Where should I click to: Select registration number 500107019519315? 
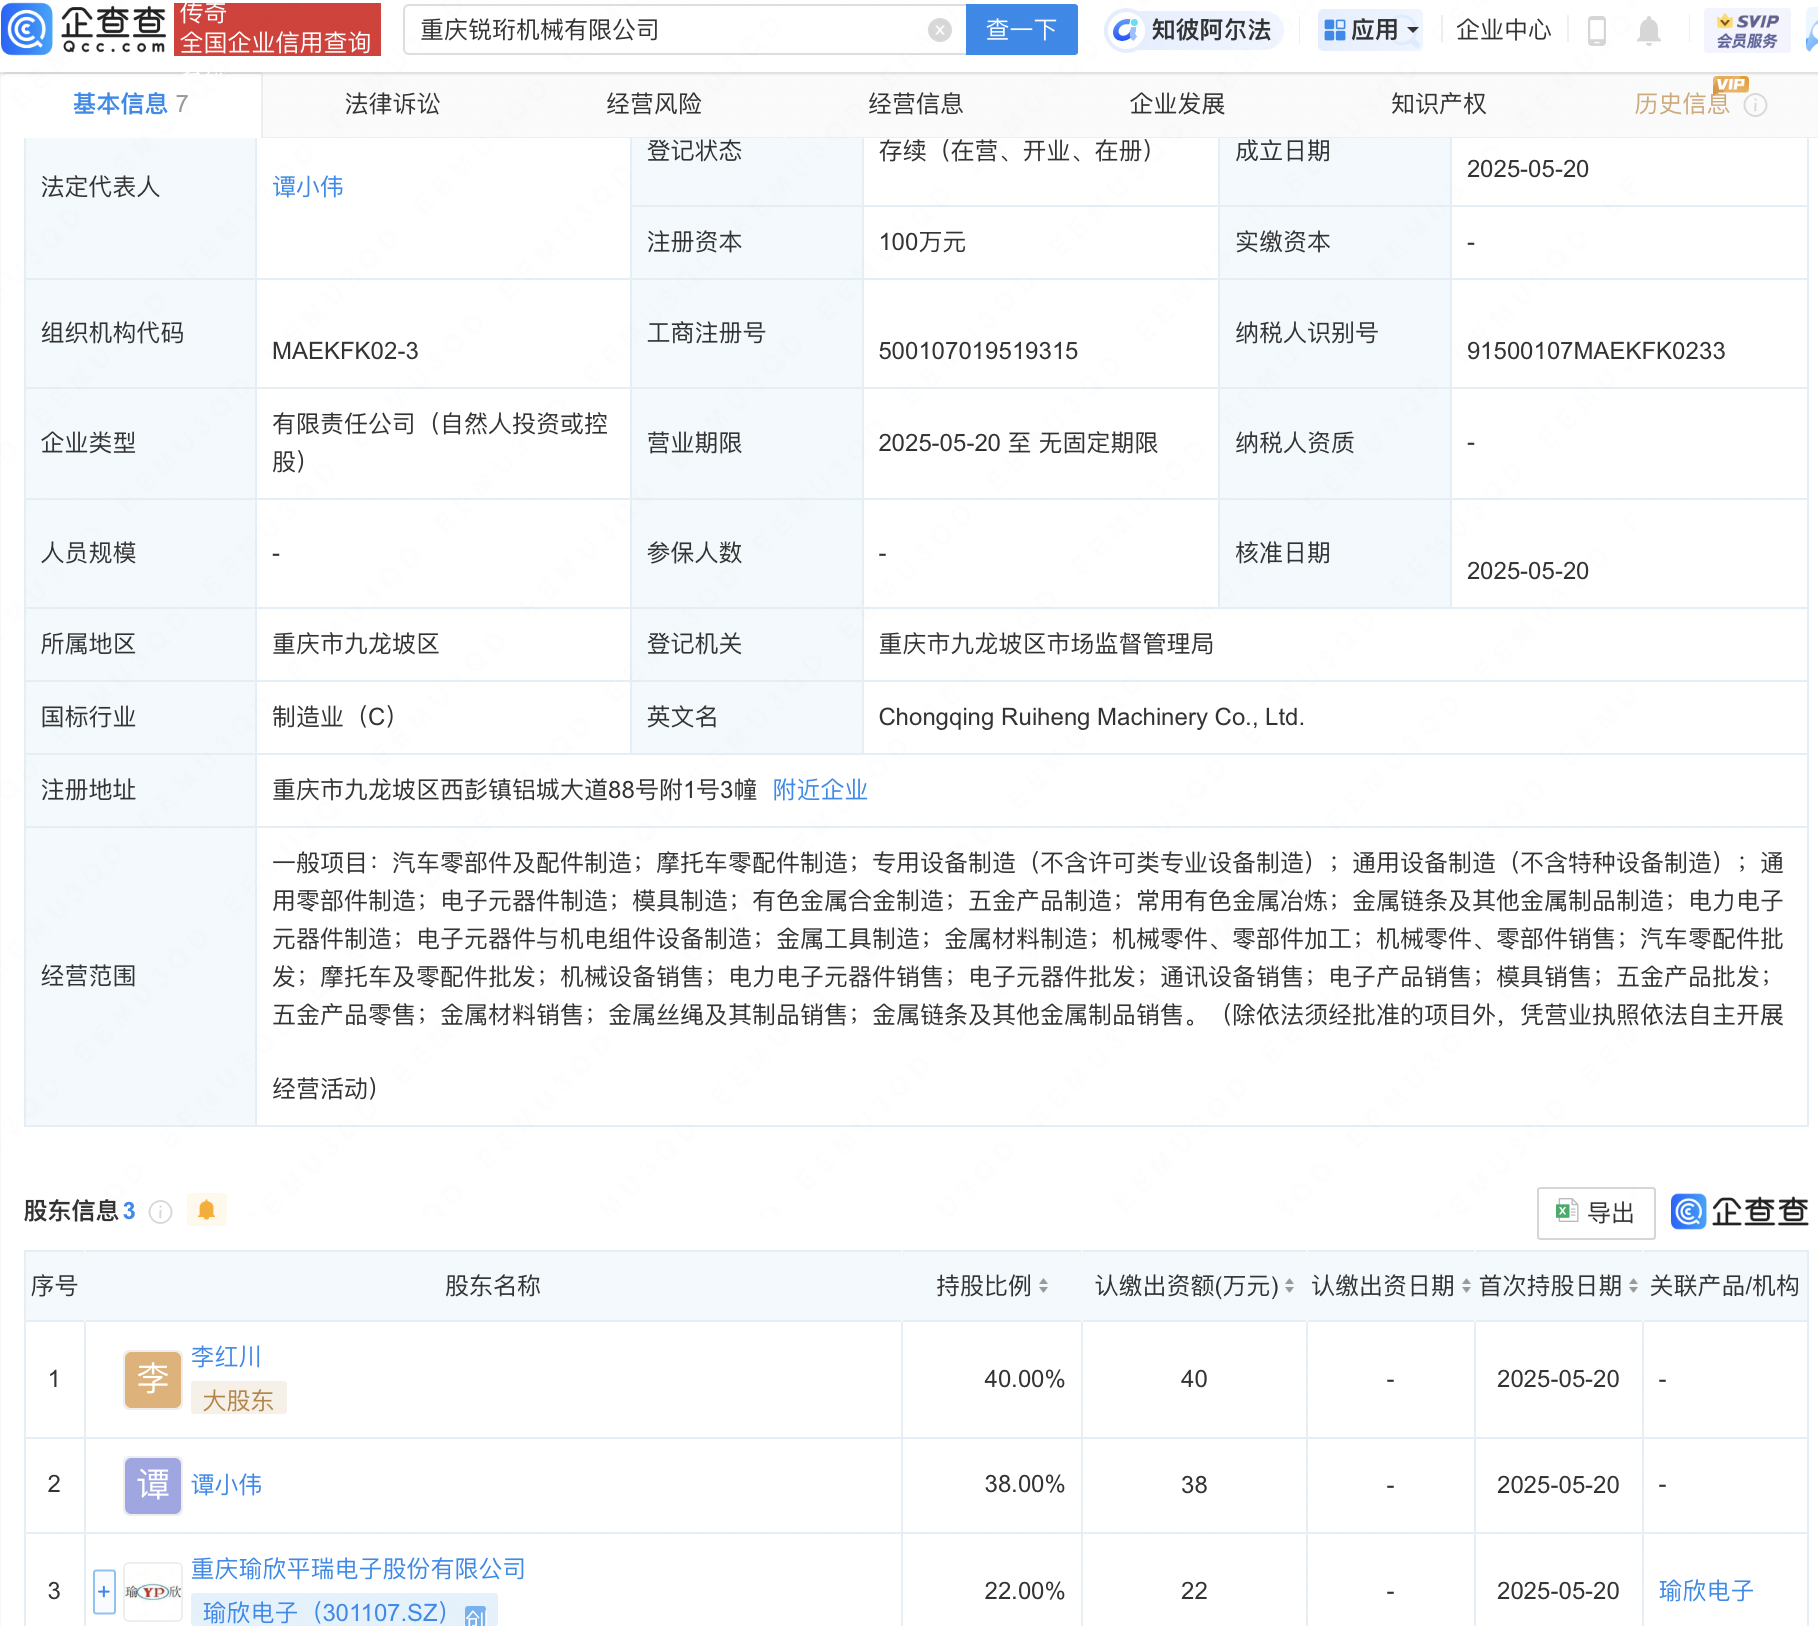[x=978, y=351]
